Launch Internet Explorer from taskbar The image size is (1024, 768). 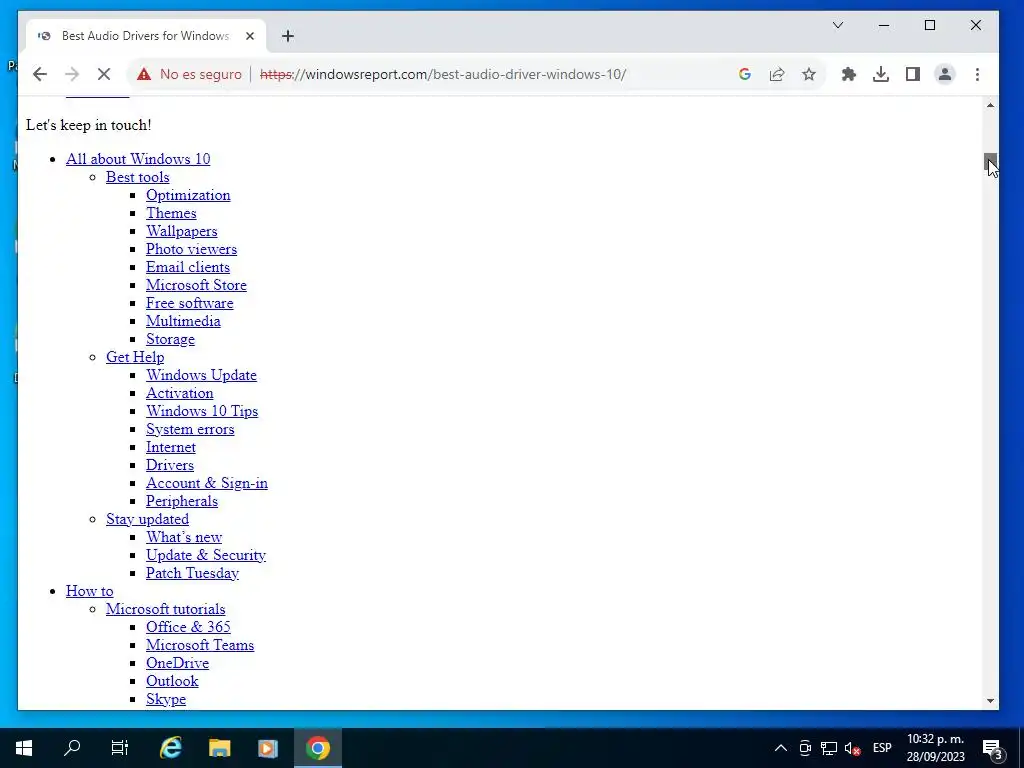tap(170, 748)
